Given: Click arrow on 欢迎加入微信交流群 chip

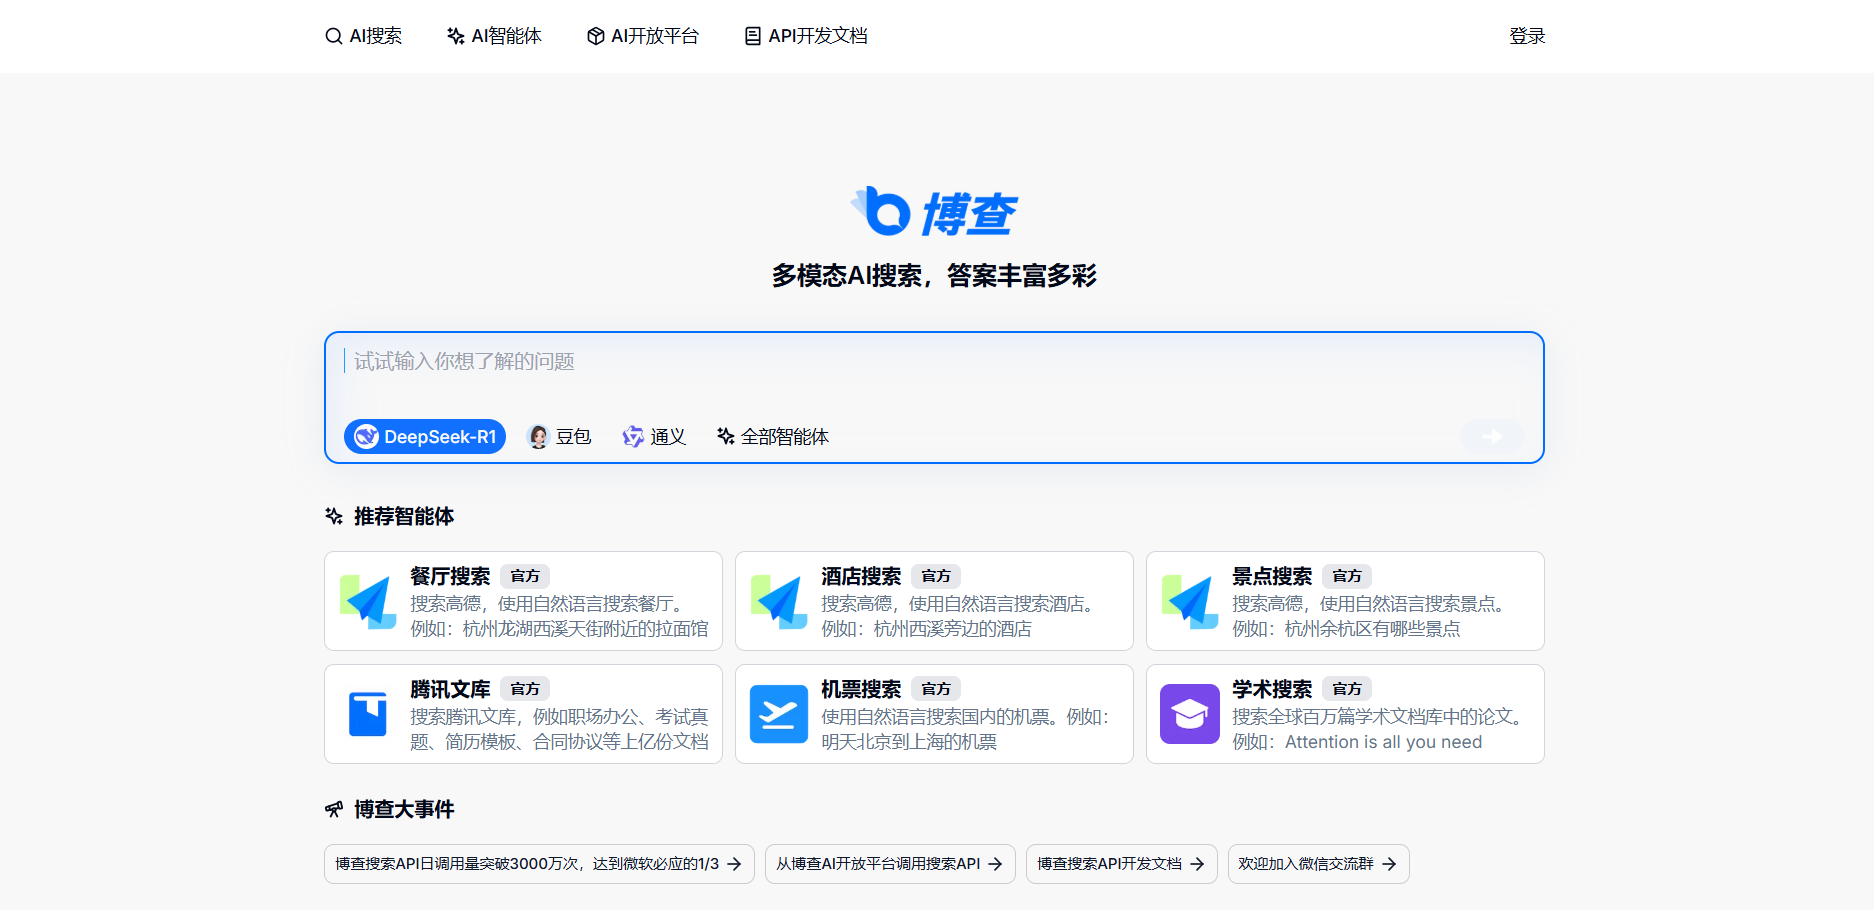Looking at the screenshot, I should [1389, 864].
